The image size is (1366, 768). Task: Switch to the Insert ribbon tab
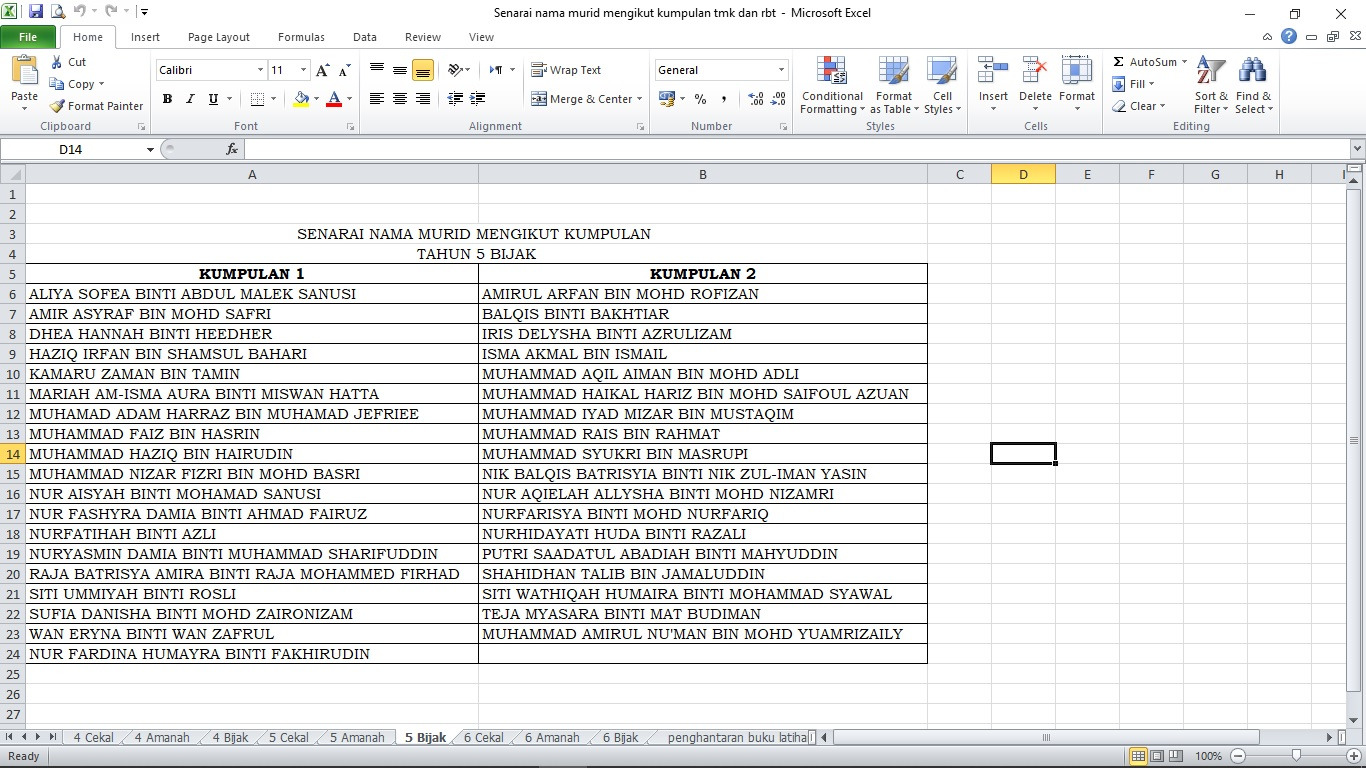145,37
